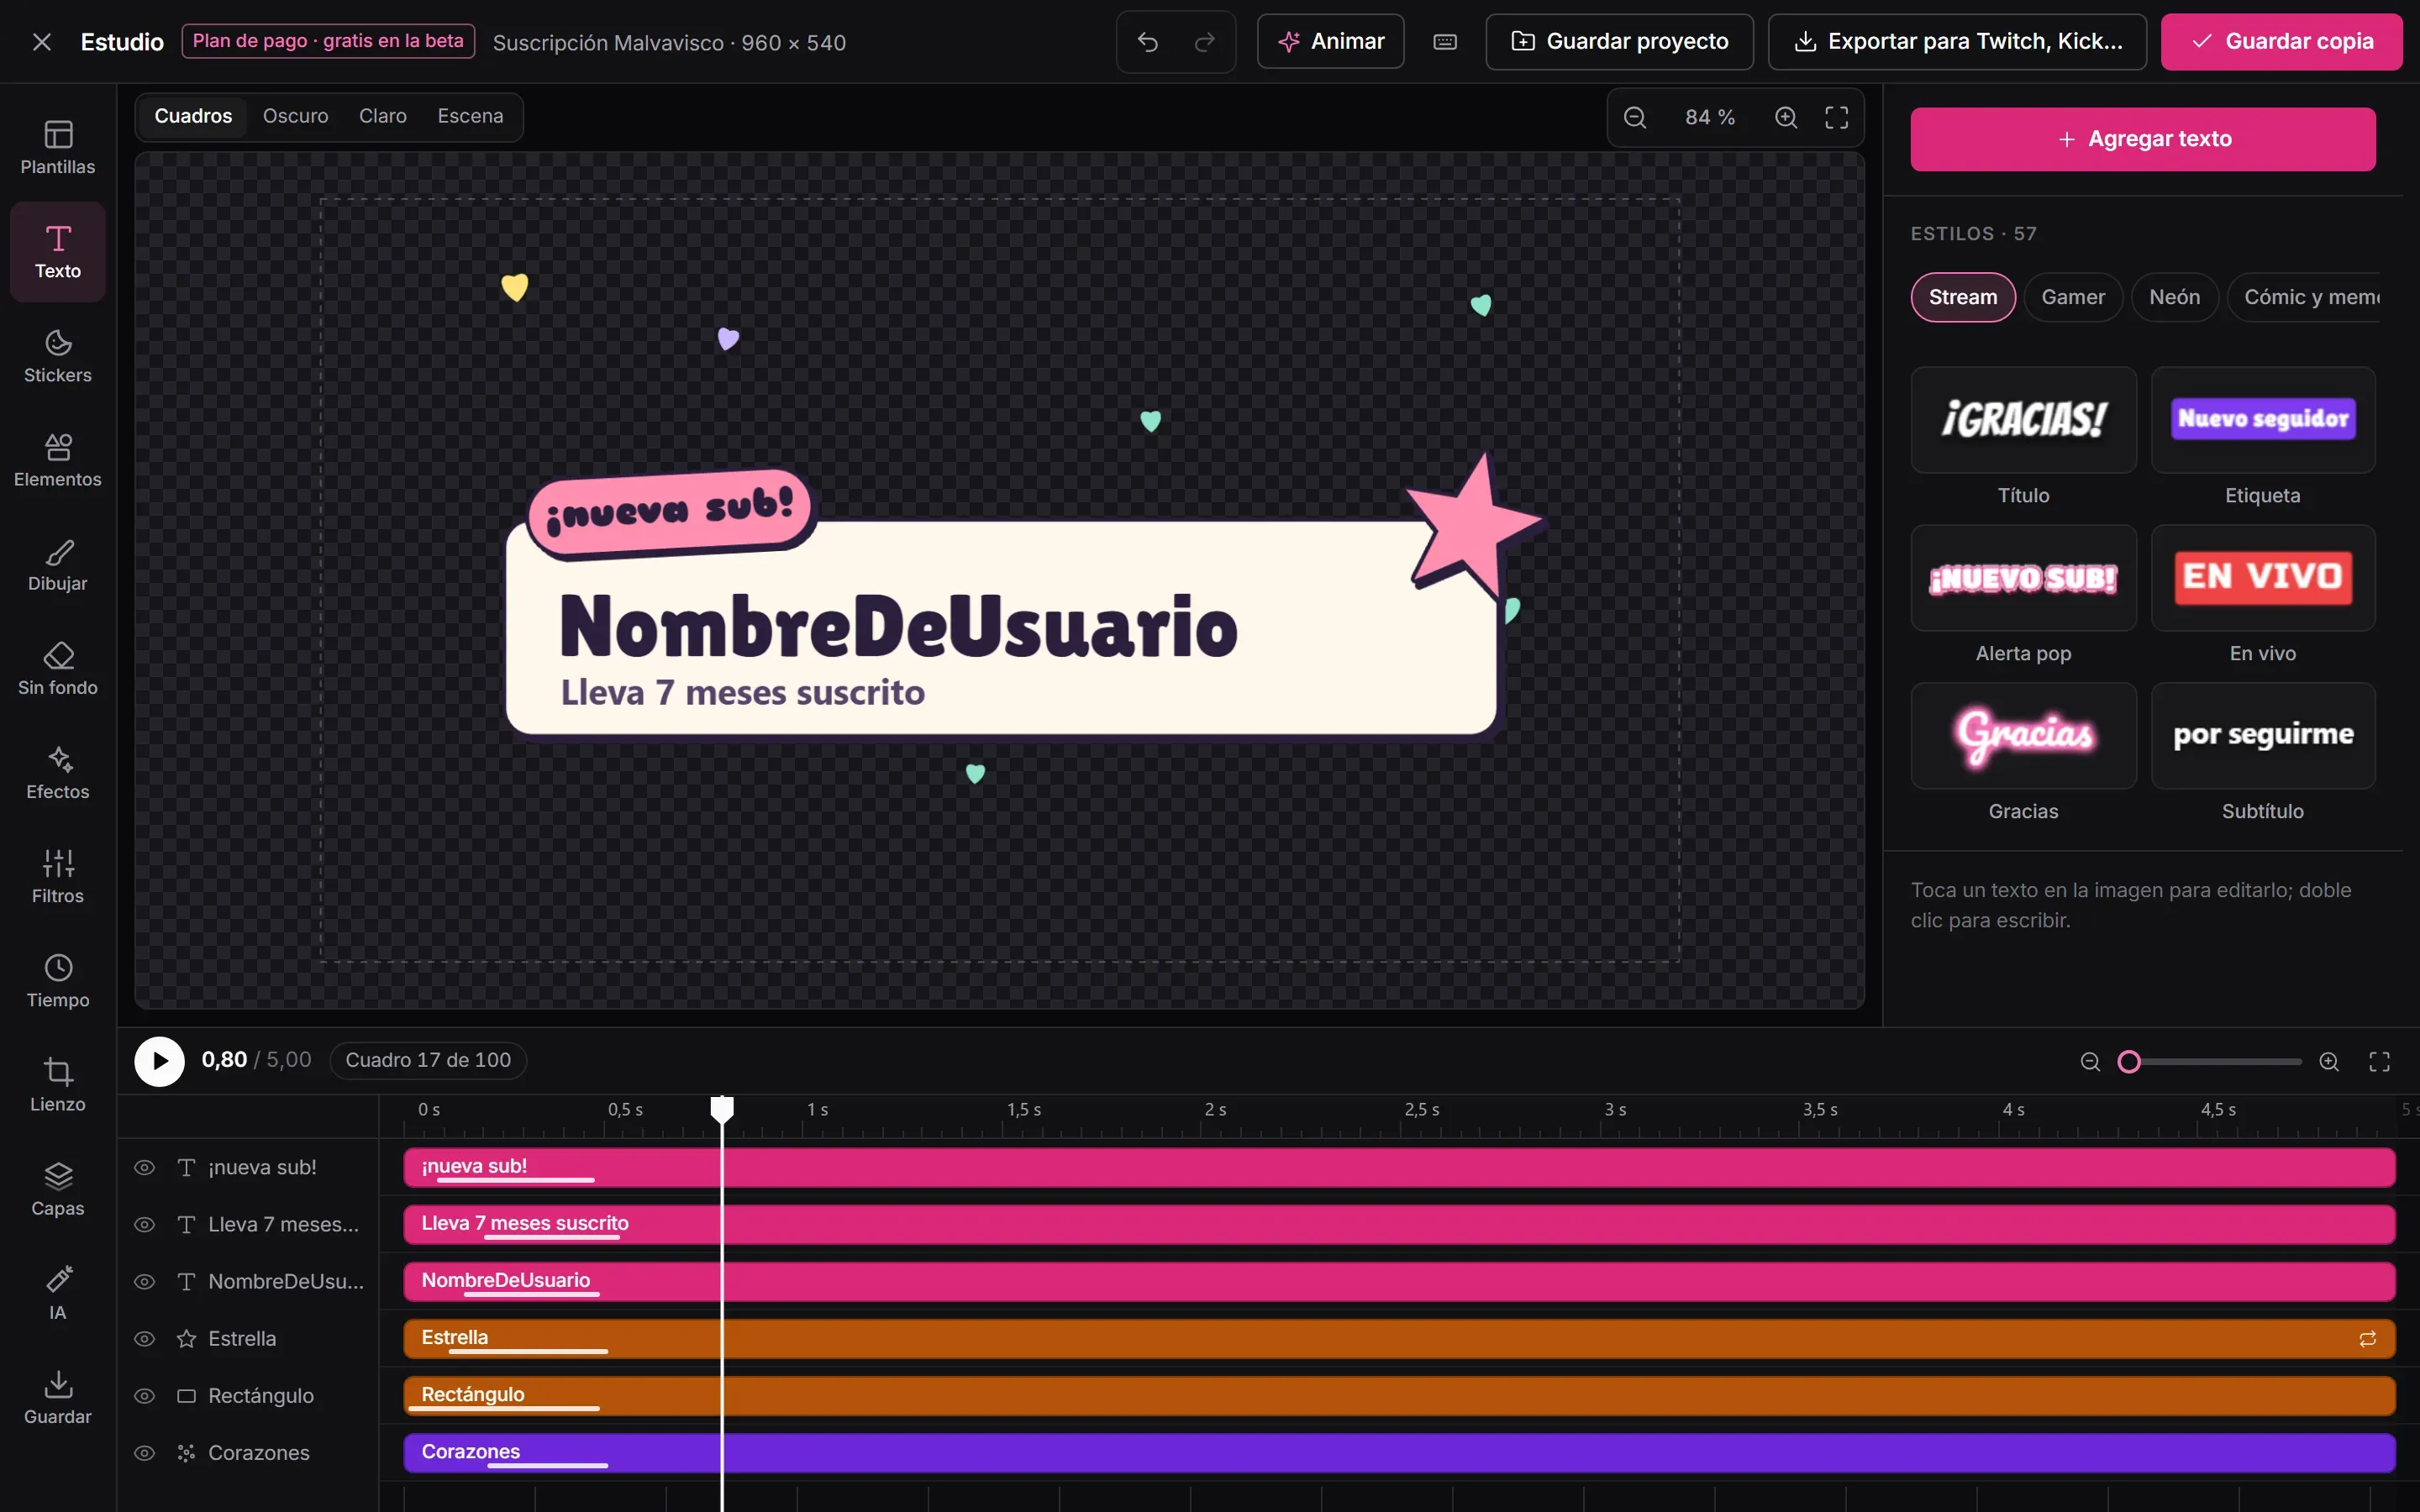Zoom in the canvas view

1786,117
